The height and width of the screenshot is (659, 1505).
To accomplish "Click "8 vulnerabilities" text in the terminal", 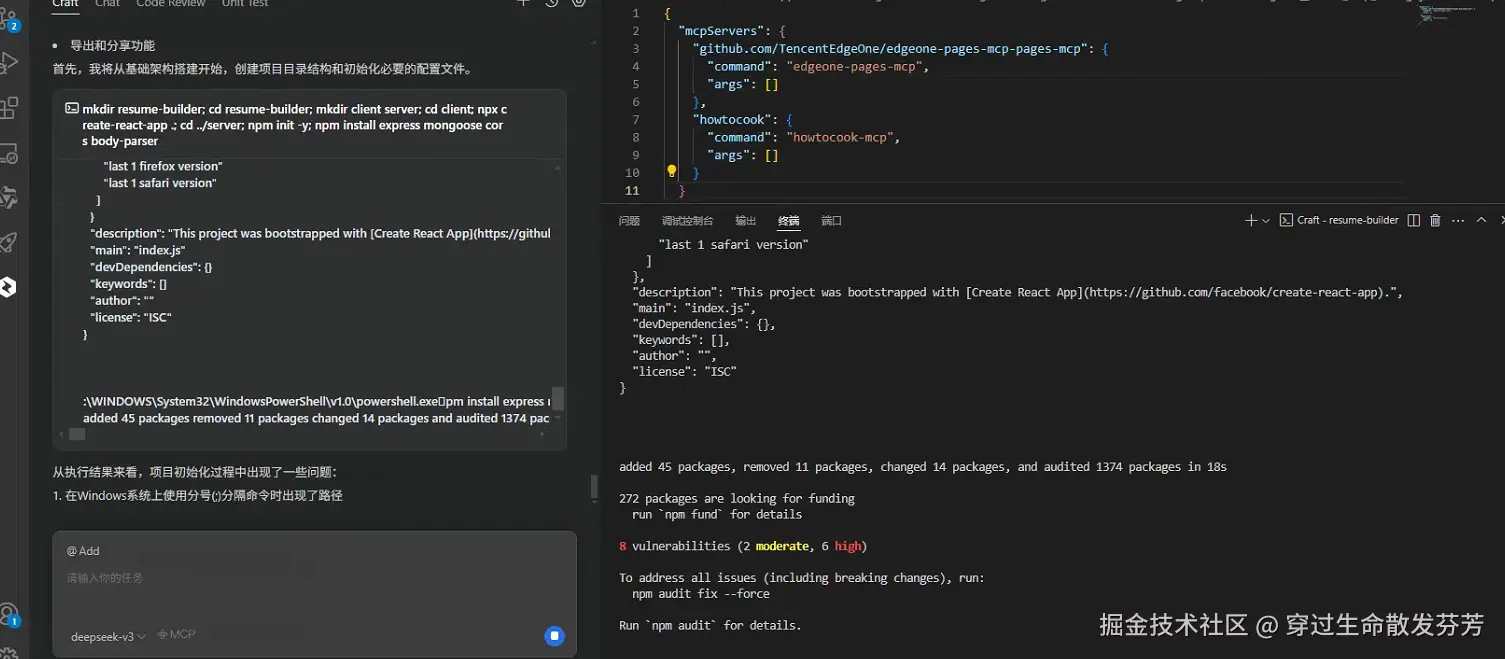I will coord(675,547).
